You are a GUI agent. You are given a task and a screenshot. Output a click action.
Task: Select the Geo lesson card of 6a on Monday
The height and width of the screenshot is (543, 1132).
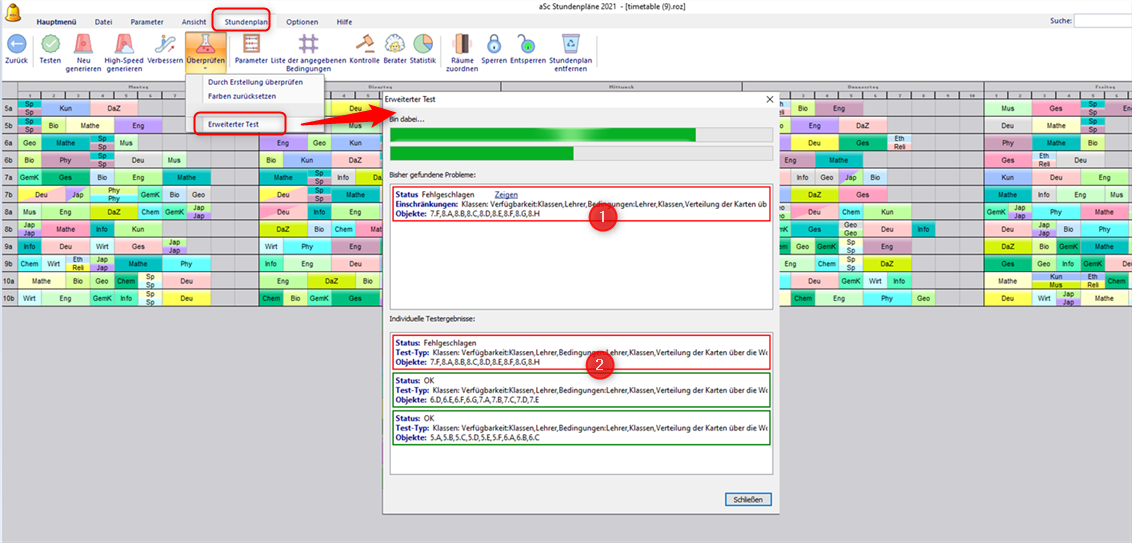tap(30, 143)
